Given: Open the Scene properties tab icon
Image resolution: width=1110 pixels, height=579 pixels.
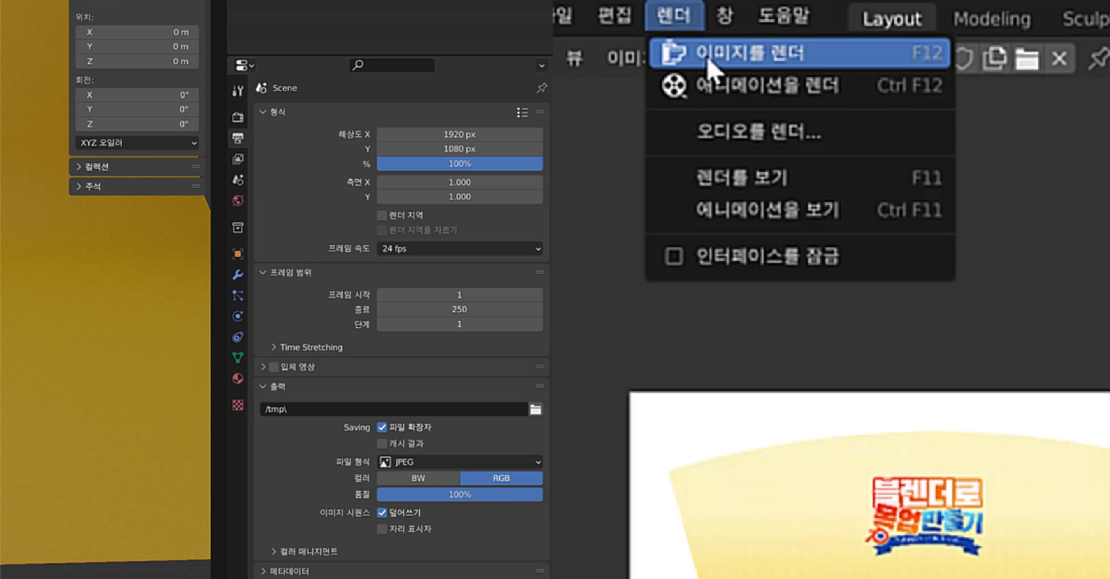Looking at the screenshot, I should click(238, 180).
